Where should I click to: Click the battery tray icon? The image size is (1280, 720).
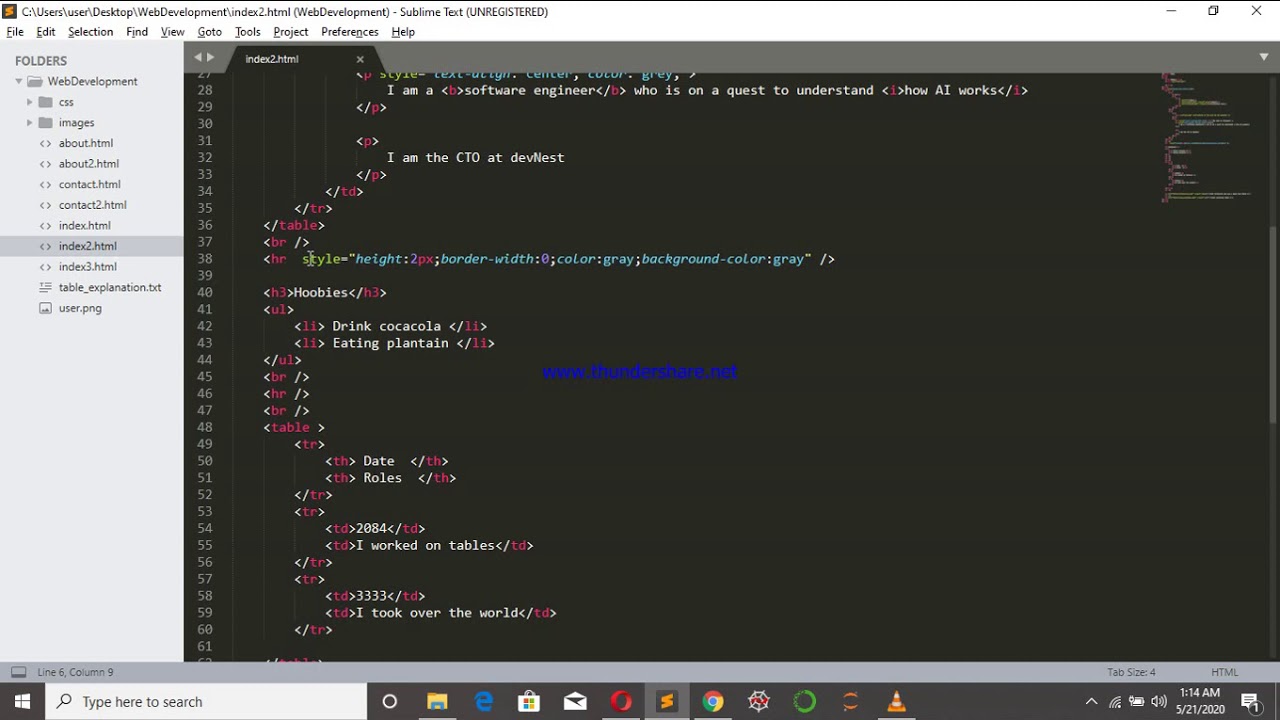[x=1137, y=702]
